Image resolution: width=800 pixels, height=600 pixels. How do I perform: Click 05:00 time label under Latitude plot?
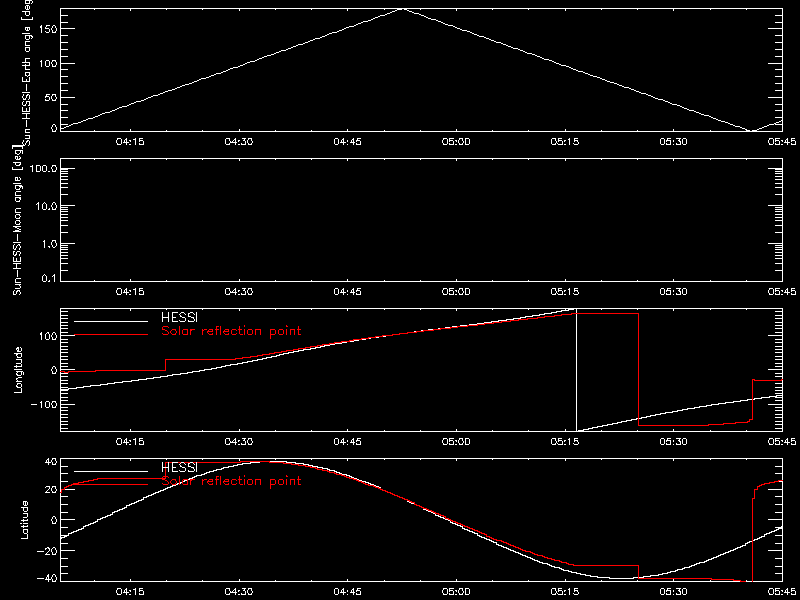456,591
